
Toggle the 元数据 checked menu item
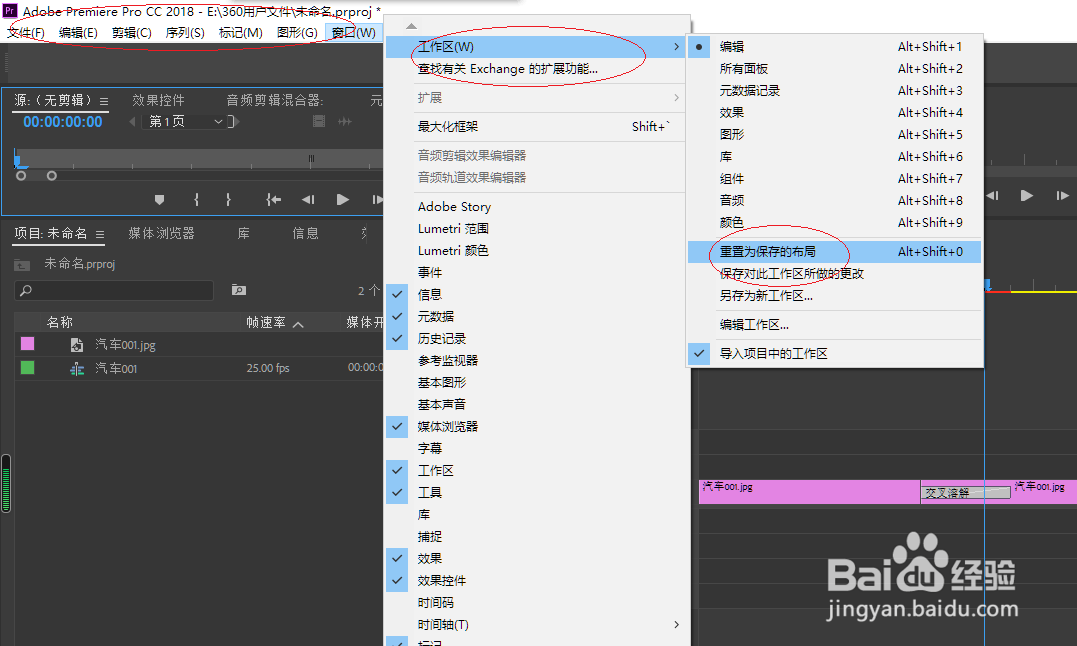536,316
